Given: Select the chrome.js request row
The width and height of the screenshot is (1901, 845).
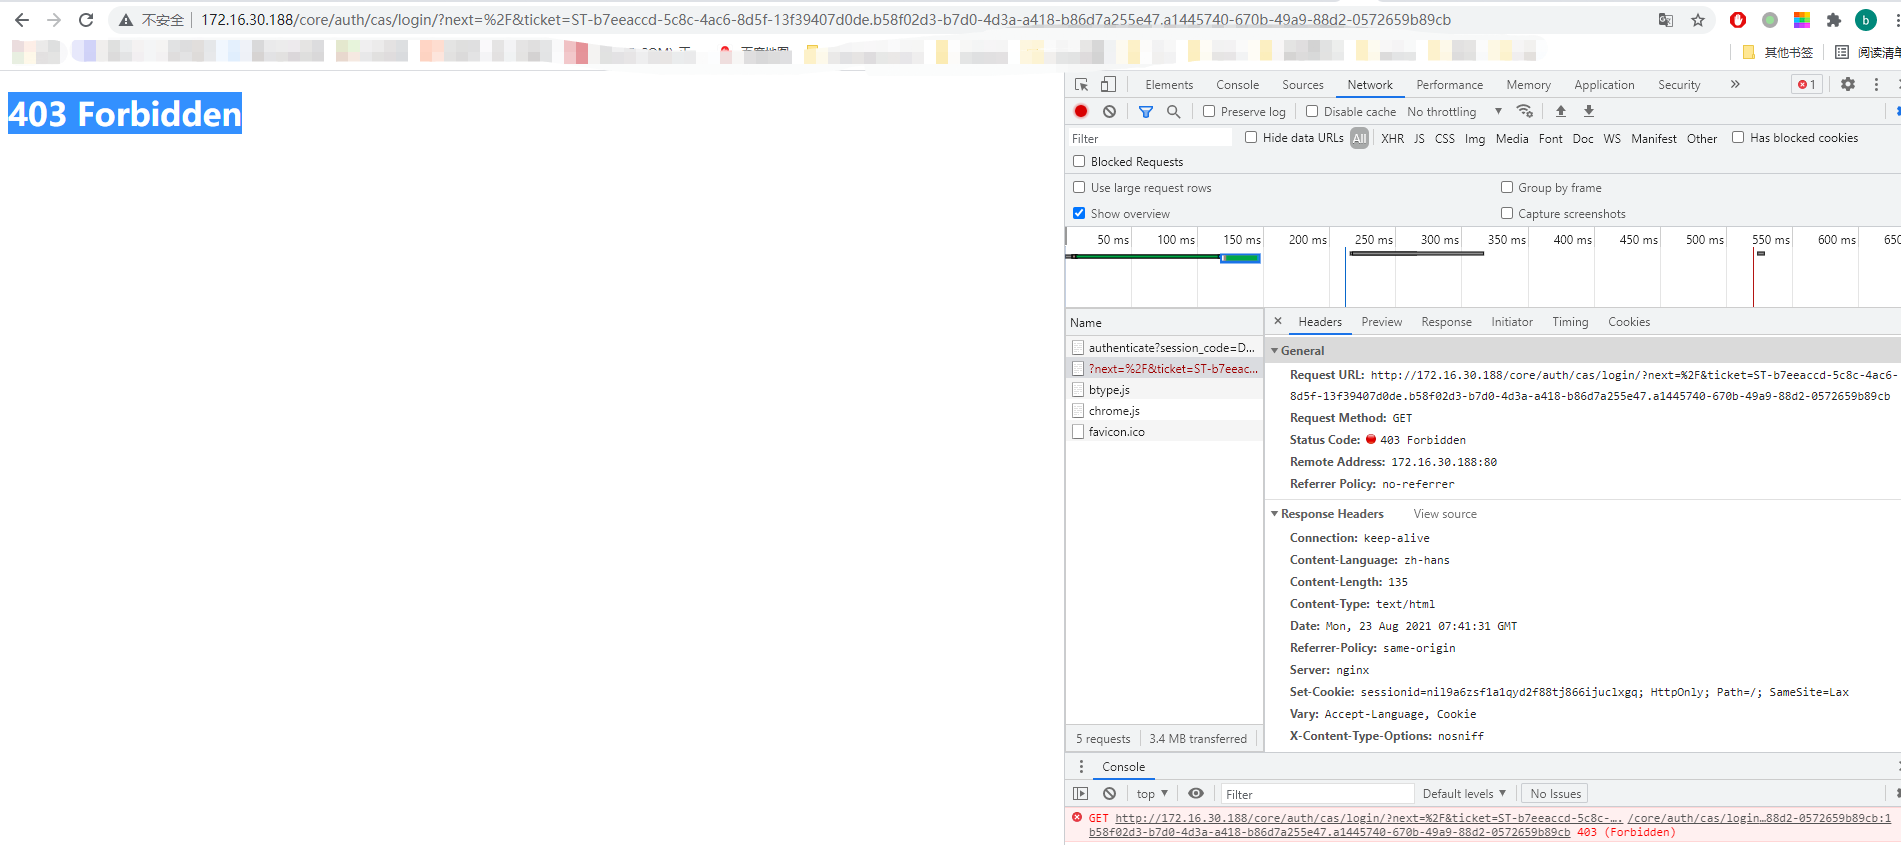Looking at the screenshot, I should 1164,411.
